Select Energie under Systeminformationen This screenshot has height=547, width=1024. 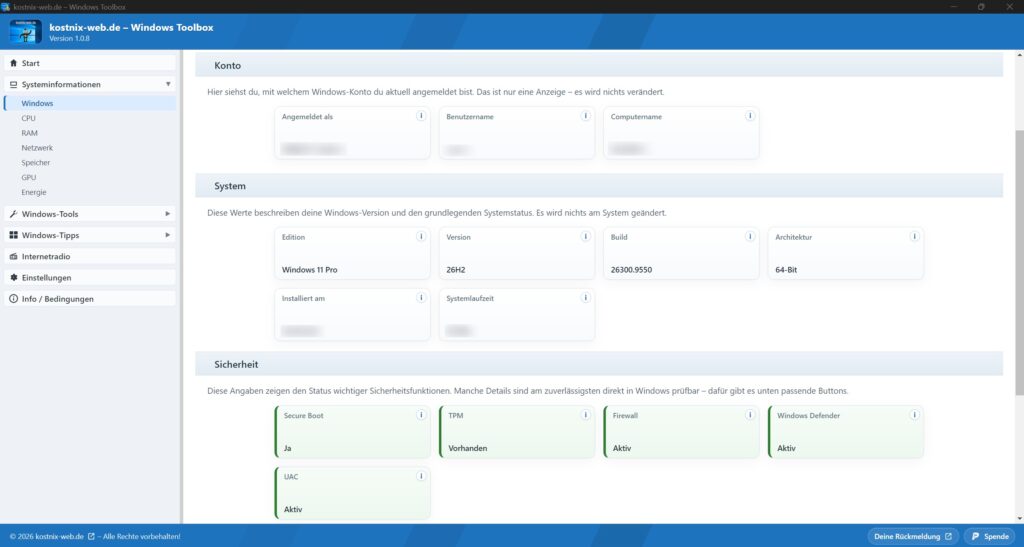pos(34,193)
